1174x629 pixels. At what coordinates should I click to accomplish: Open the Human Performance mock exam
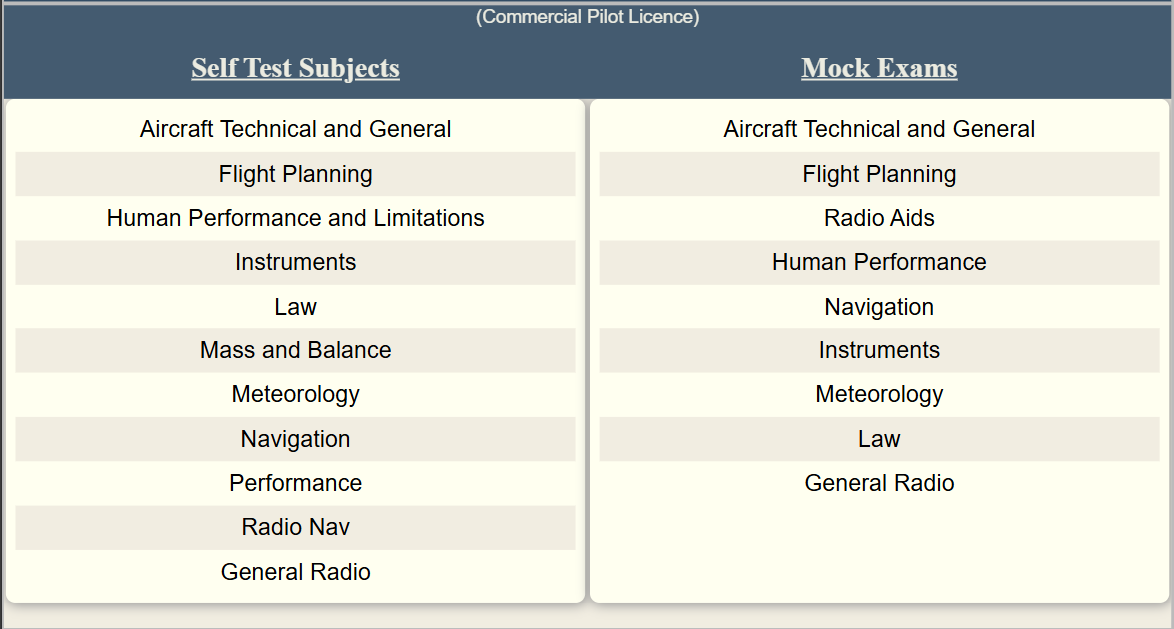point(879,263)
